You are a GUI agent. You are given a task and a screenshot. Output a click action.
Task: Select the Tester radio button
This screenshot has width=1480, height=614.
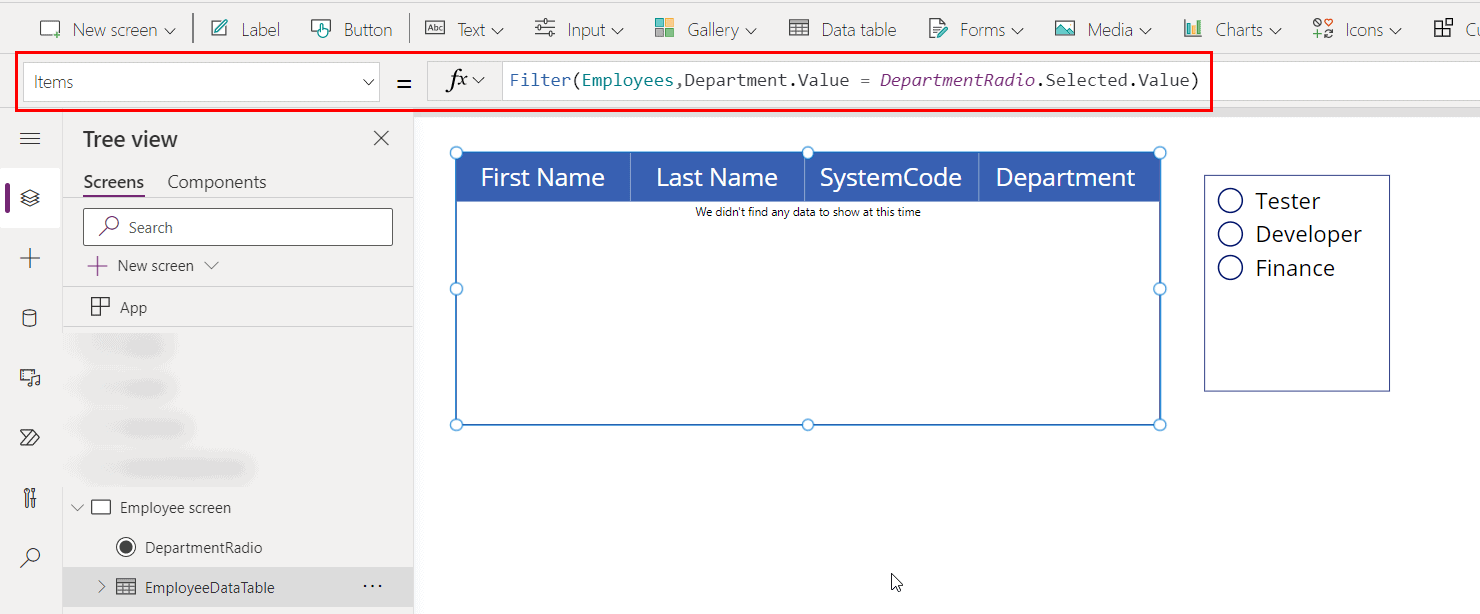click(x=1230, y=200)
